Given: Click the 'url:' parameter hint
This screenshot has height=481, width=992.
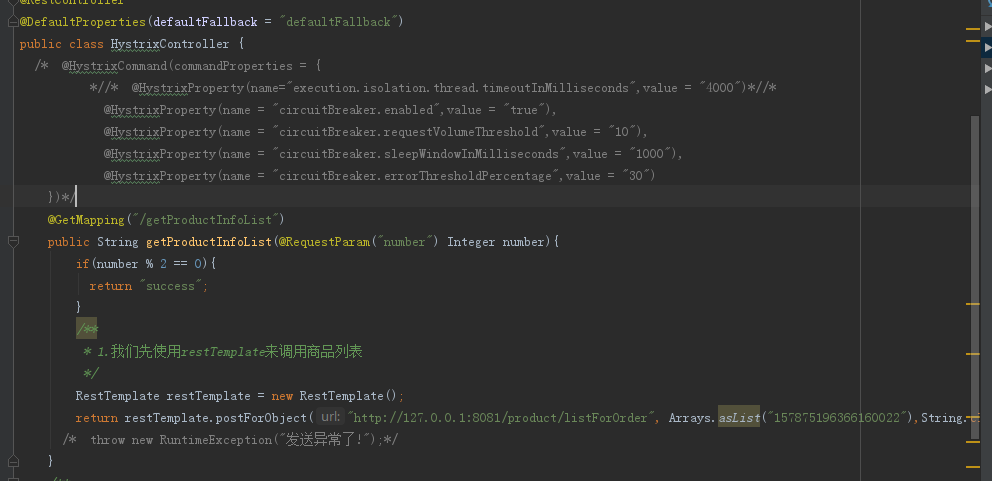Looking at the screenshot, I should (329, 417).
